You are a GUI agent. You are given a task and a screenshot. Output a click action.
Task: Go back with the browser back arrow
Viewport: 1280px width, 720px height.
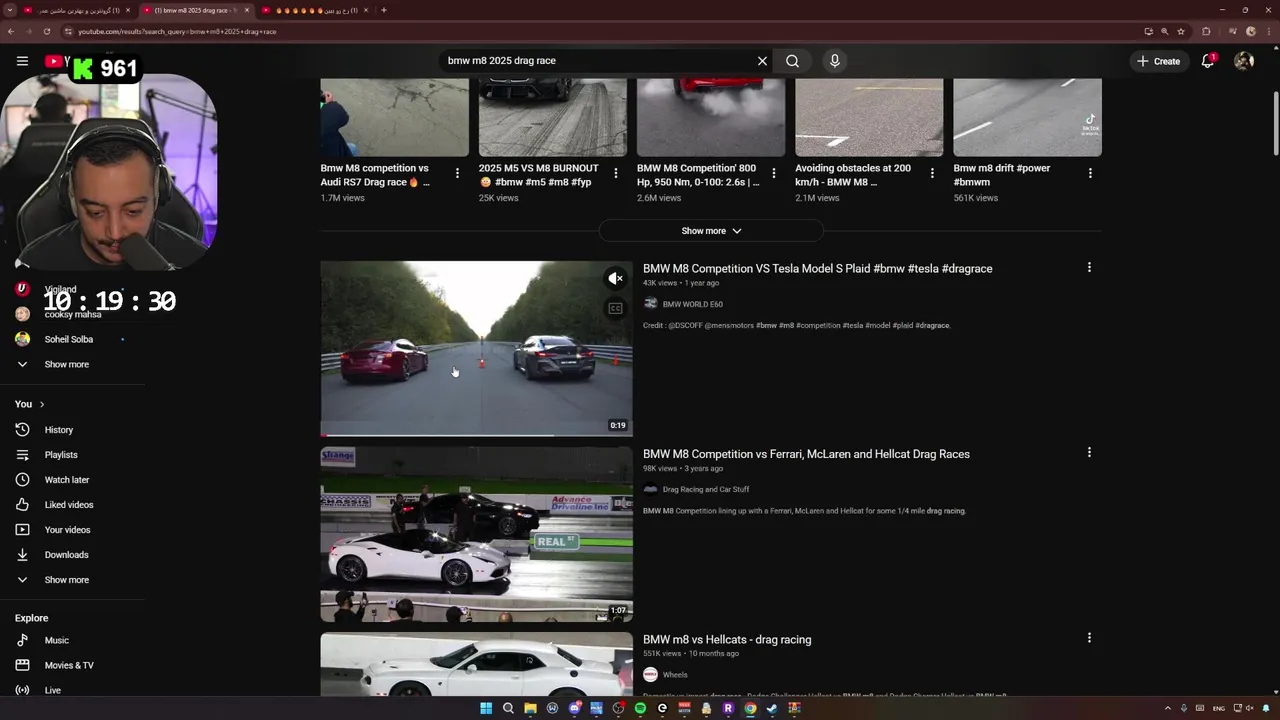point(10,31)
